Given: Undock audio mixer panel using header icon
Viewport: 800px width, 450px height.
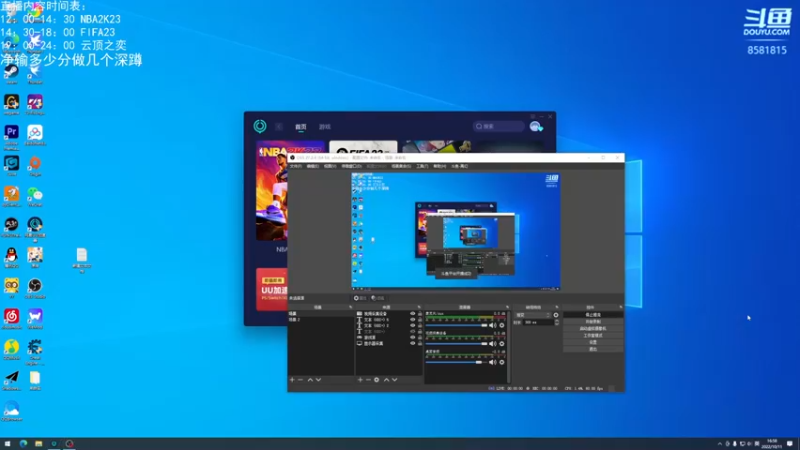Looking at the screenshot, I should click(x=507, y=307).
